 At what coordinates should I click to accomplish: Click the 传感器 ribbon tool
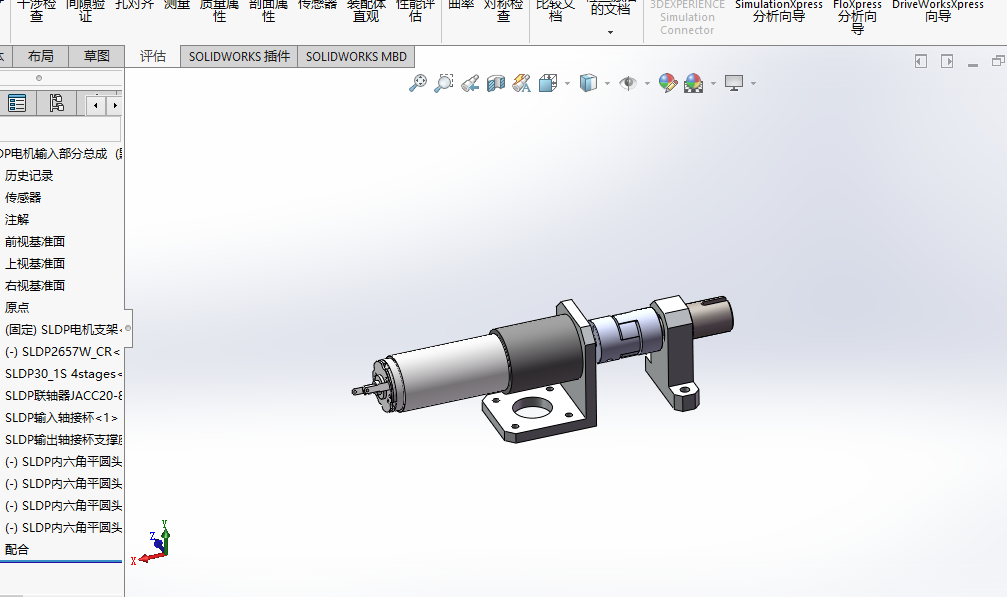pos(317,4)
